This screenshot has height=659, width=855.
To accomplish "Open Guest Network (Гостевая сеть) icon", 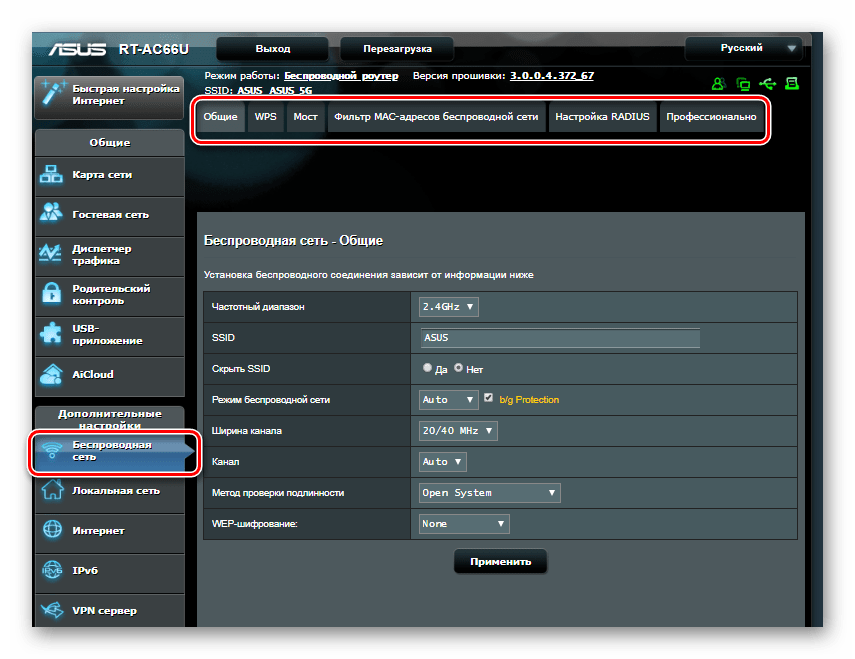I will 51,214.
